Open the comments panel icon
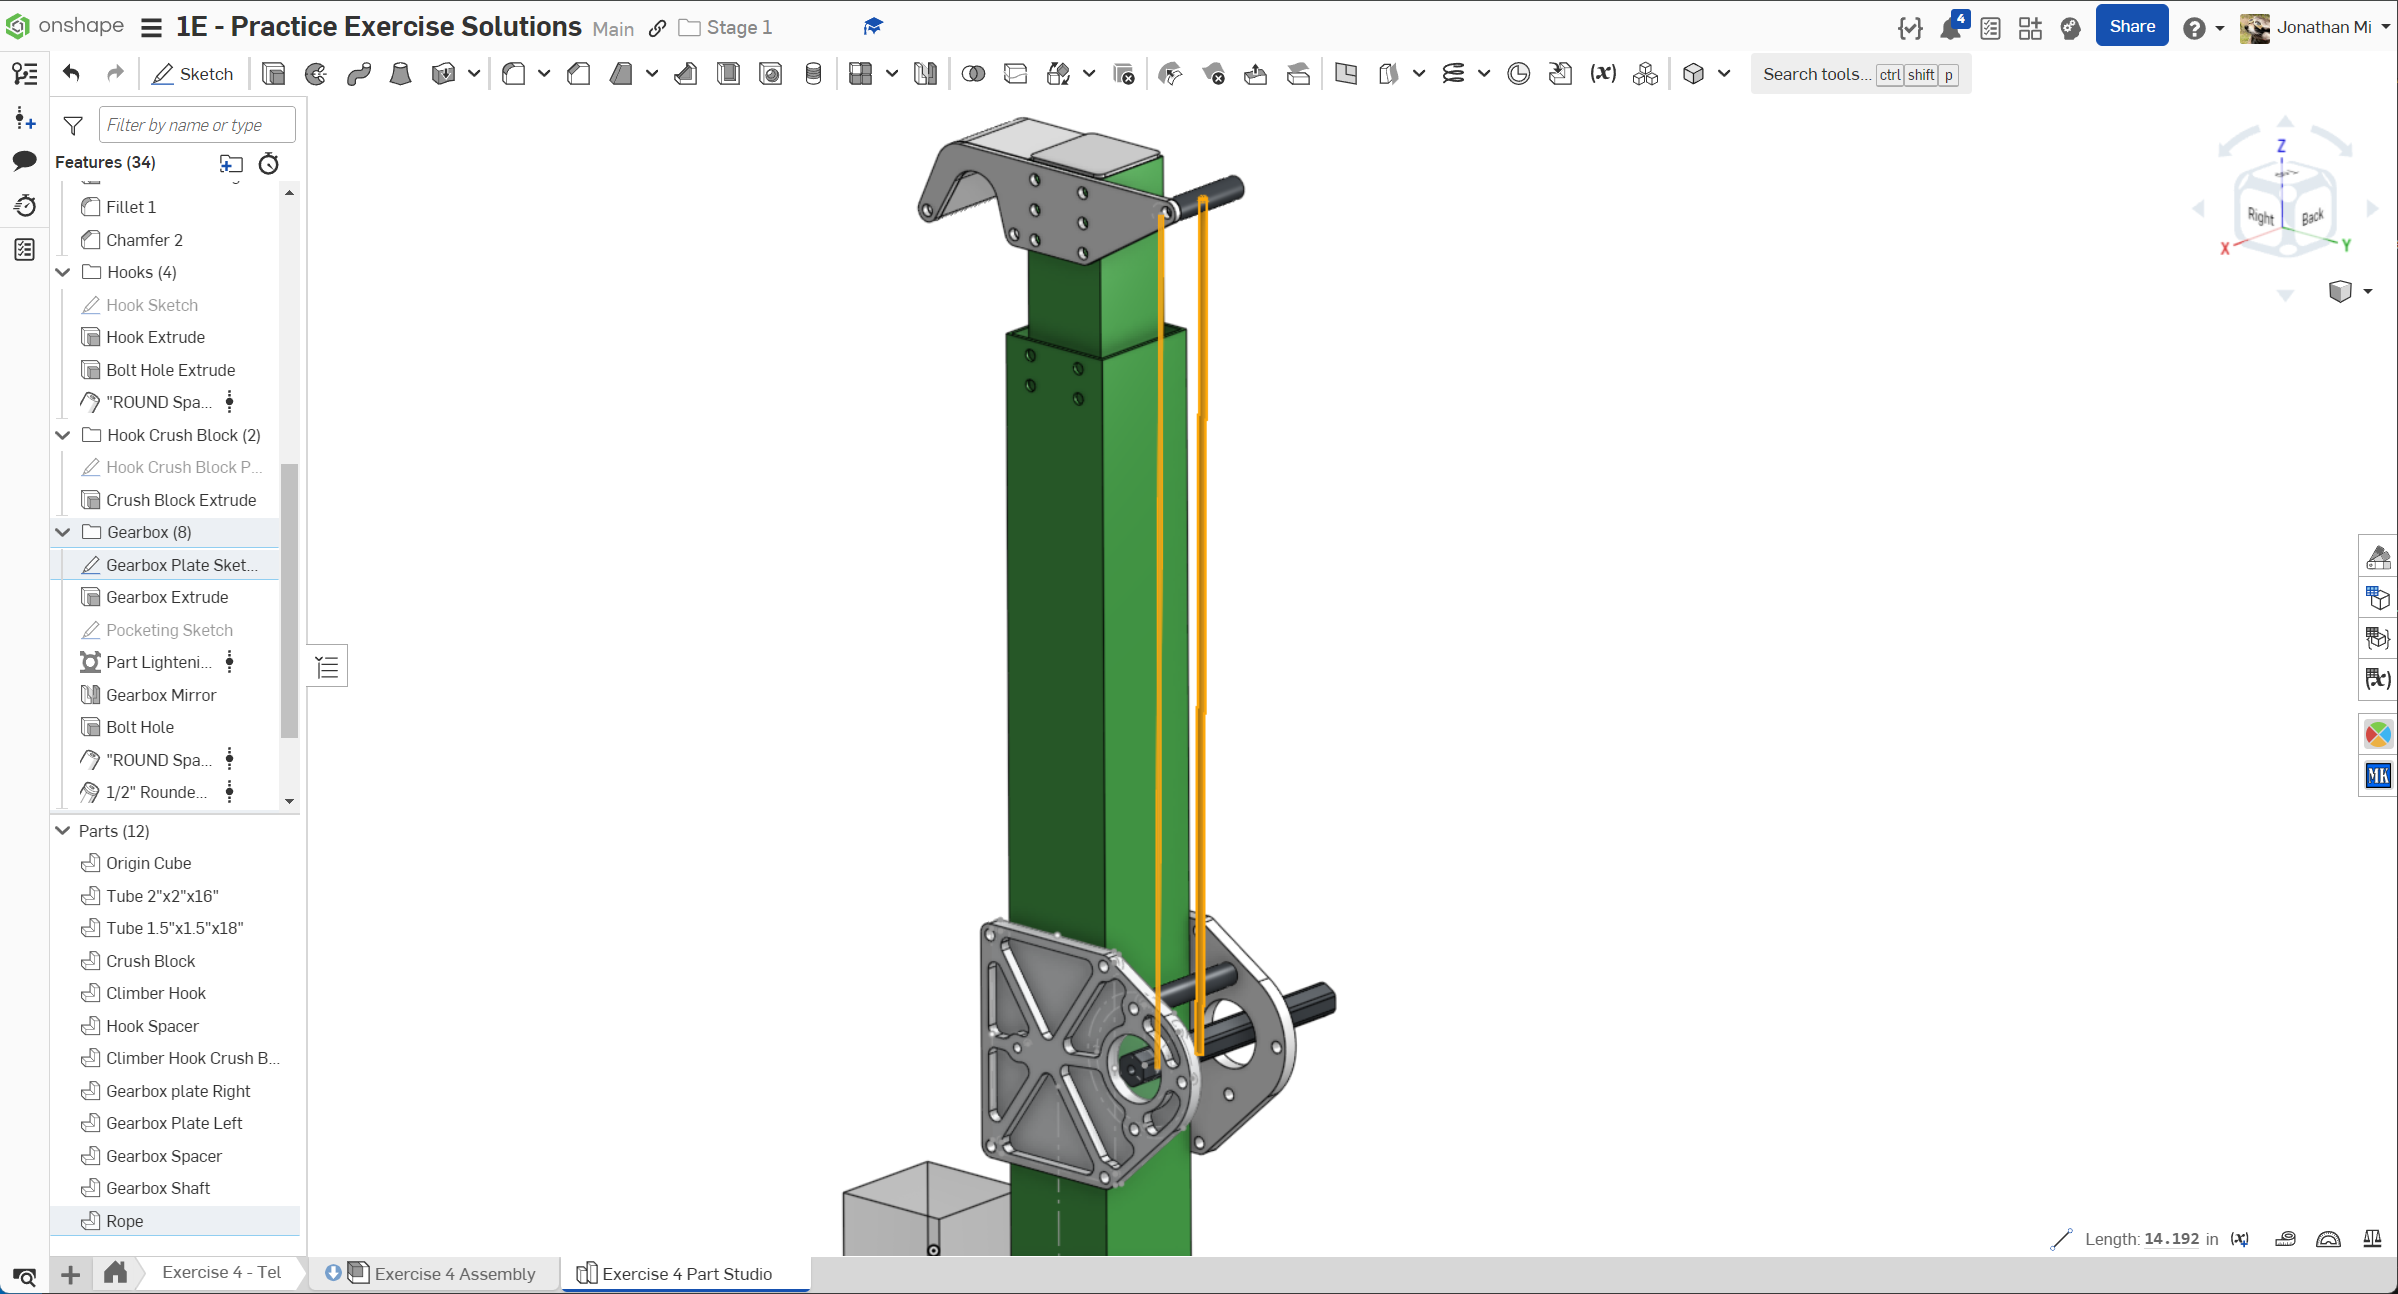 pos(24,161)
